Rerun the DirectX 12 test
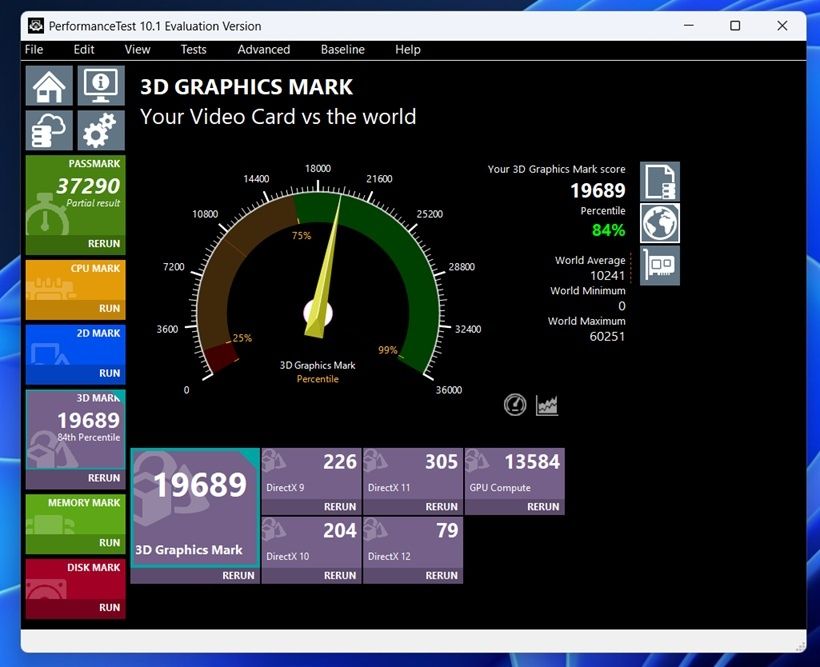Image resolution: width=820 pixels, height=667 pixels. point(441,575)
